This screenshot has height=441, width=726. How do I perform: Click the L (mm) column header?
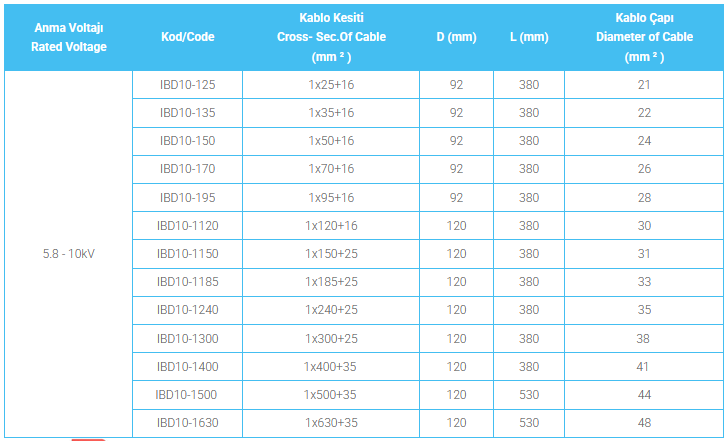pyautogui.click(x=529, y=37)
